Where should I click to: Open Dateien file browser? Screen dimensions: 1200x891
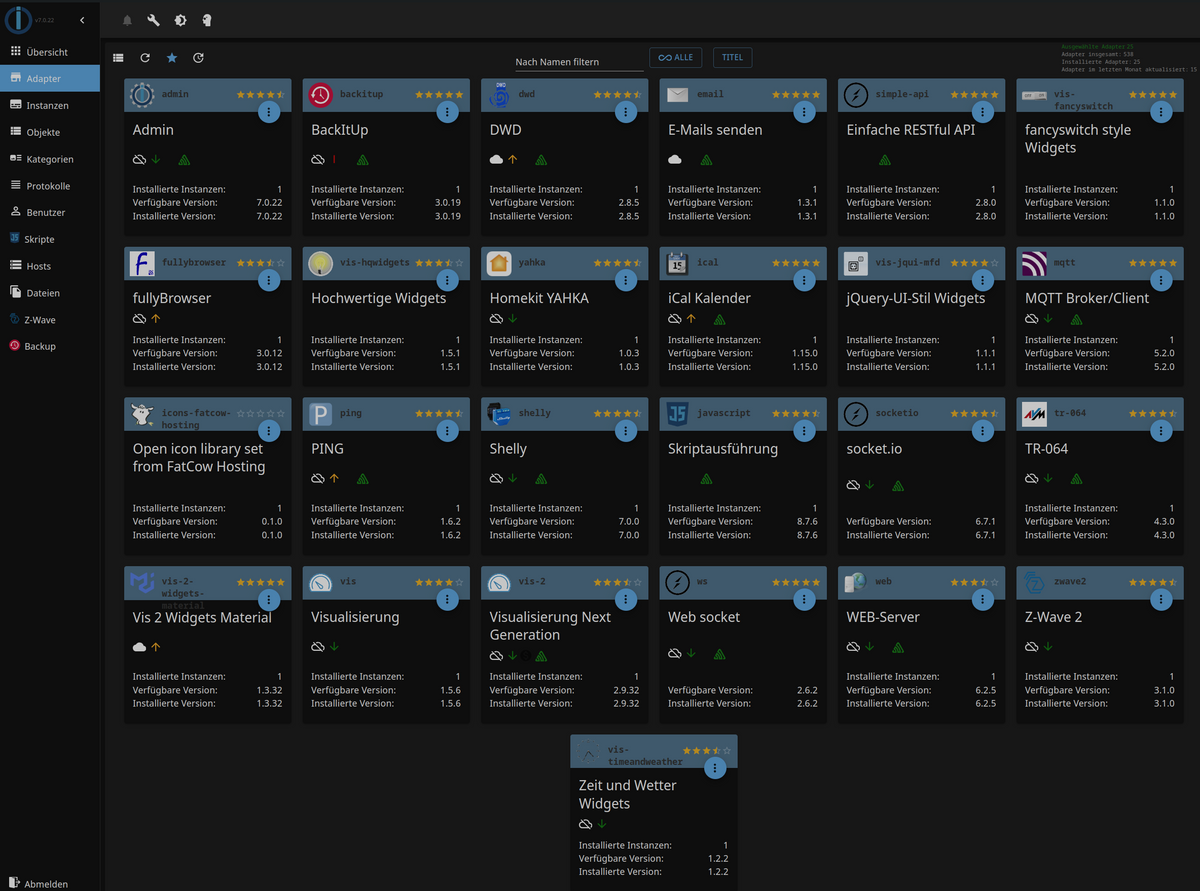point(50,293)
